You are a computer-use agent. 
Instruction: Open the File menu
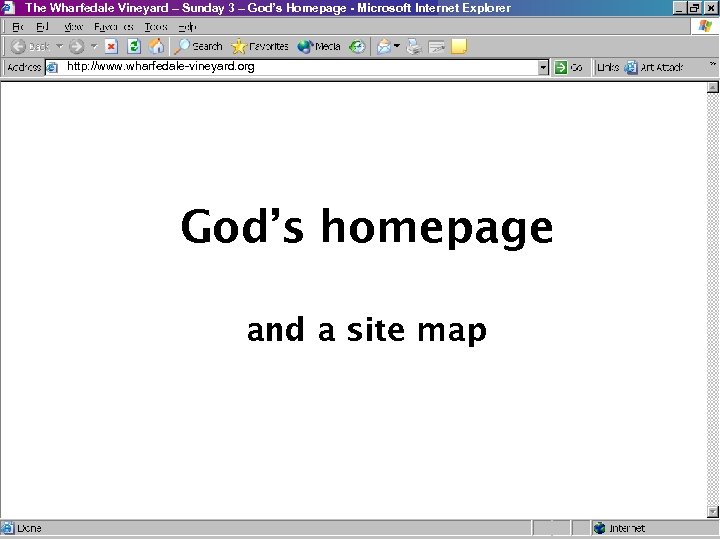coord(17,27)
